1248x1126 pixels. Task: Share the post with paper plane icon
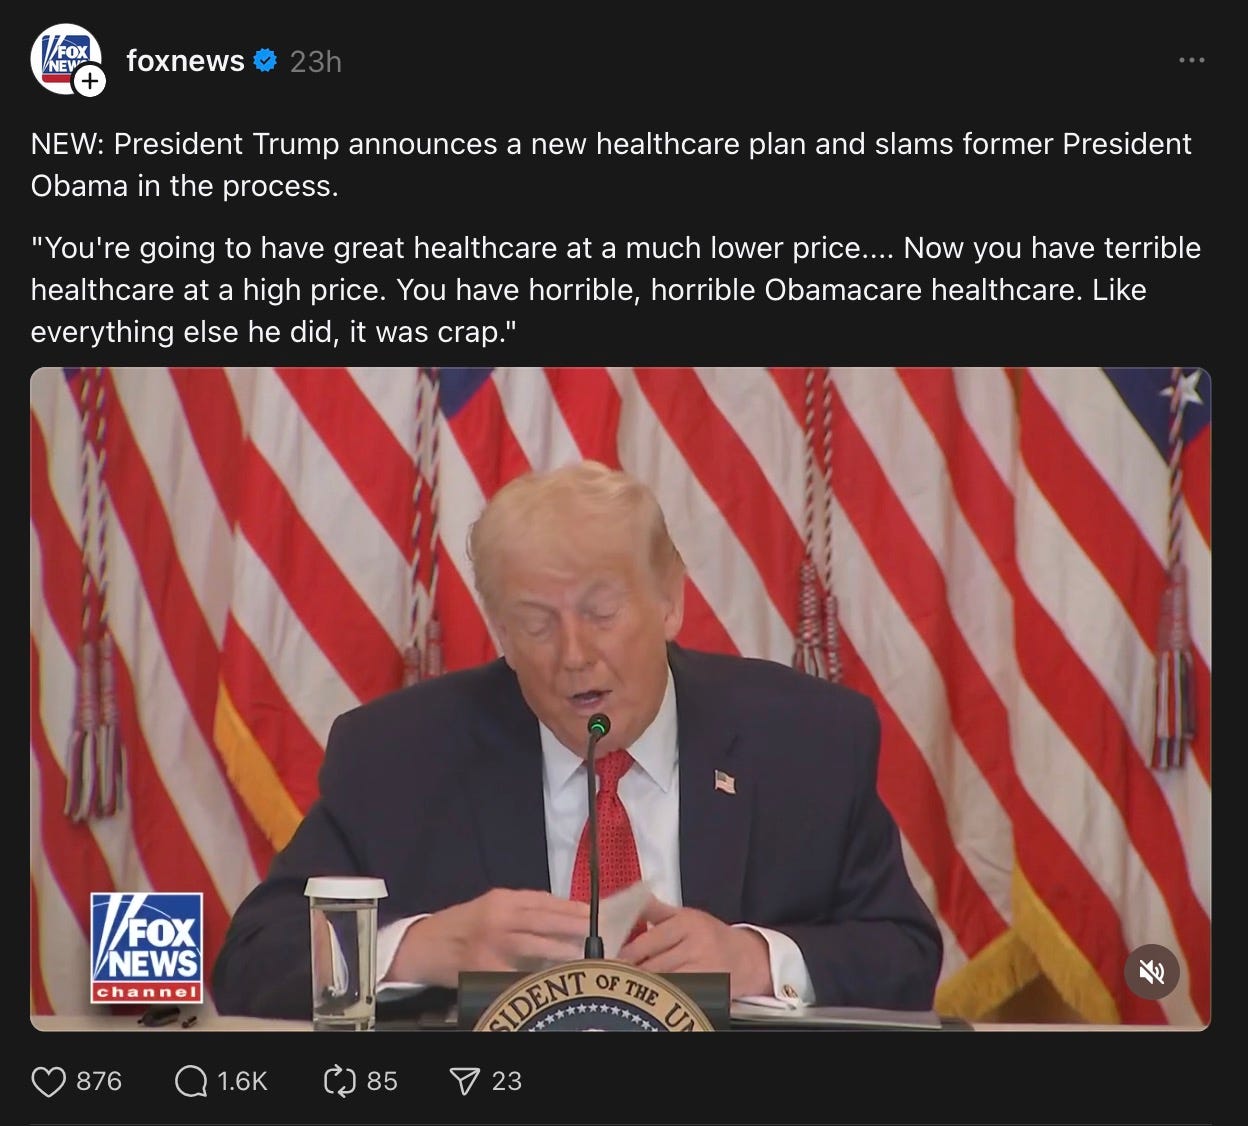tap(464, 1081)
